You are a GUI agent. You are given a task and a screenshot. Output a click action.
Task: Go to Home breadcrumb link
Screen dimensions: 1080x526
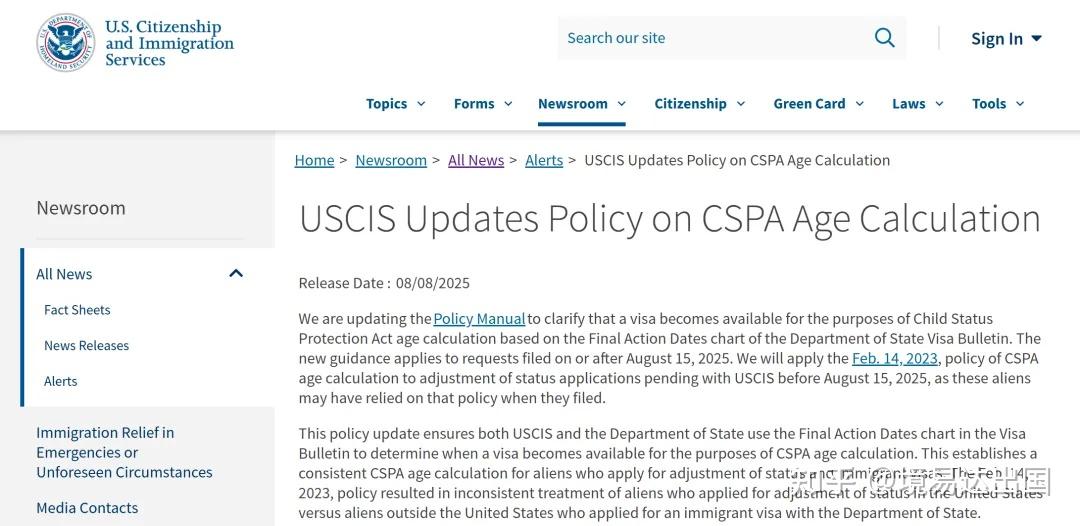[x=314, y=160]
